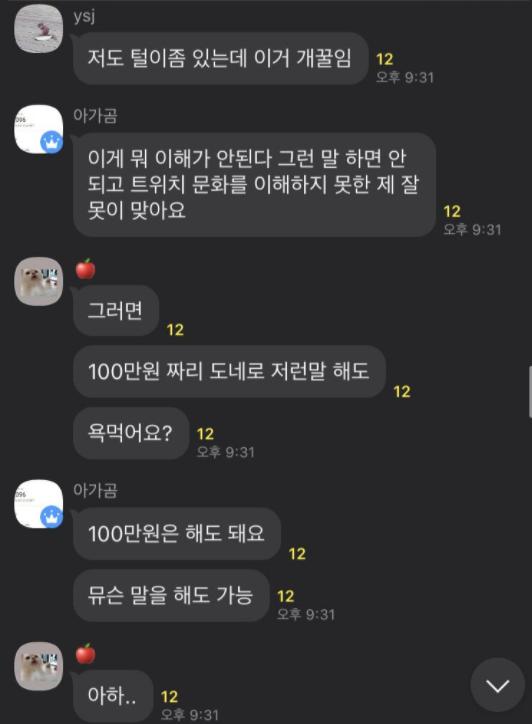This screenshot has width=532, height=724.
Task: Open the dog avatar next to 아하..
Action: (39, 666)
